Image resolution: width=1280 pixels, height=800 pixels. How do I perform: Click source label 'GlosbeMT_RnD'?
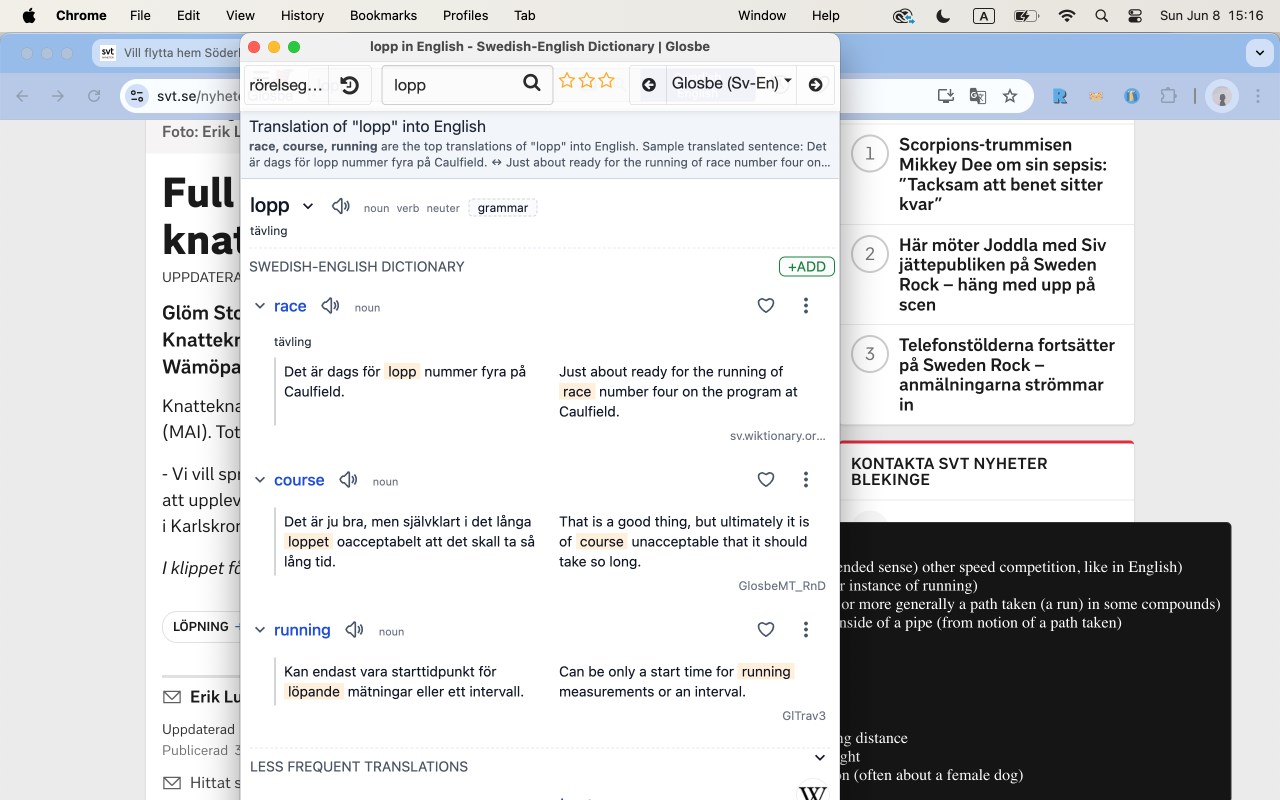coord(782,586)
